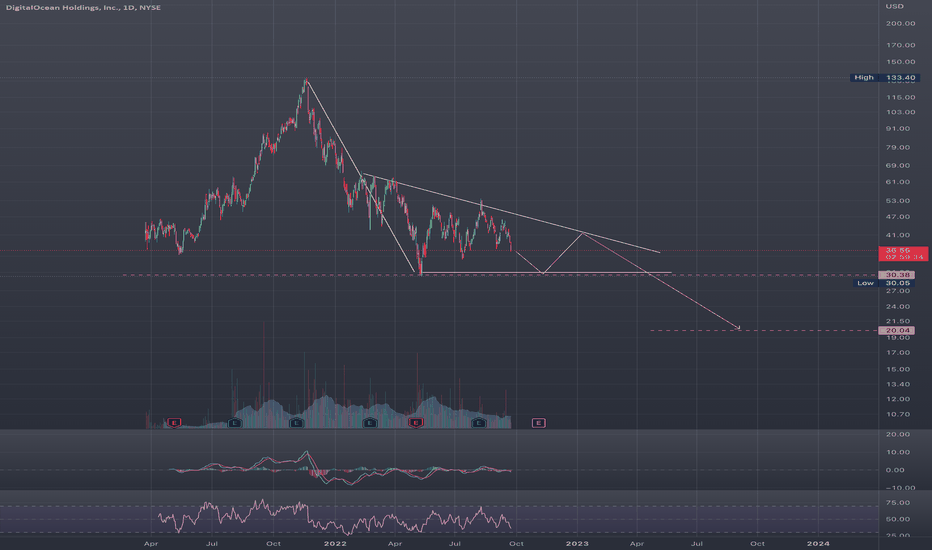This screenshot has height=550, width=932.
Task: Click the 41.00 price axis value
Action: [x=898, y=235]
